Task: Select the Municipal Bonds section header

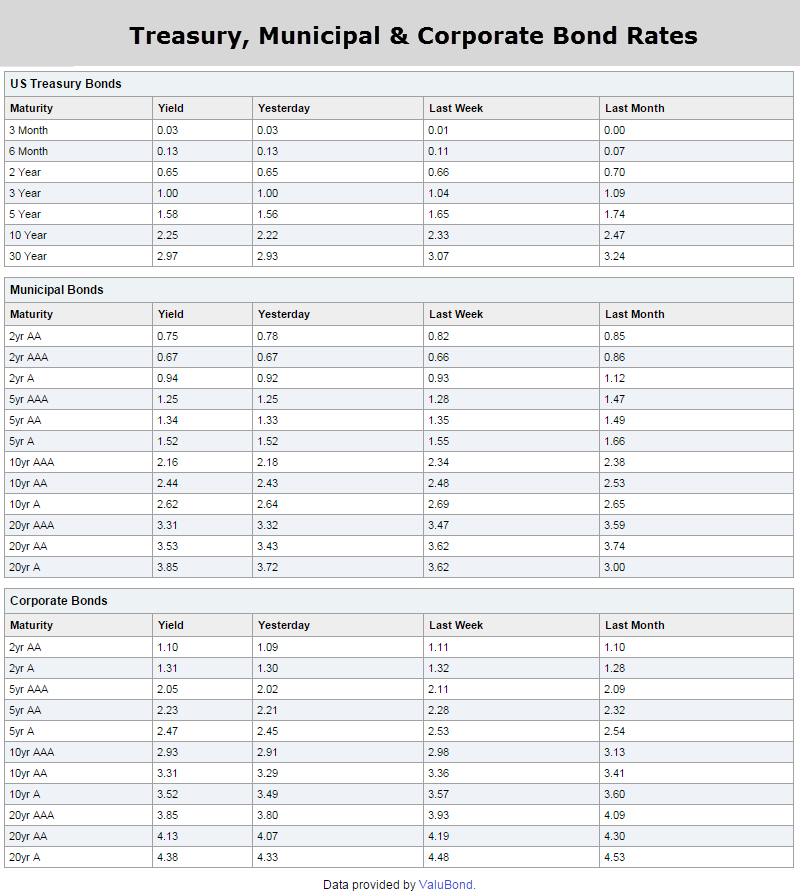Action: tap(57, 290)
